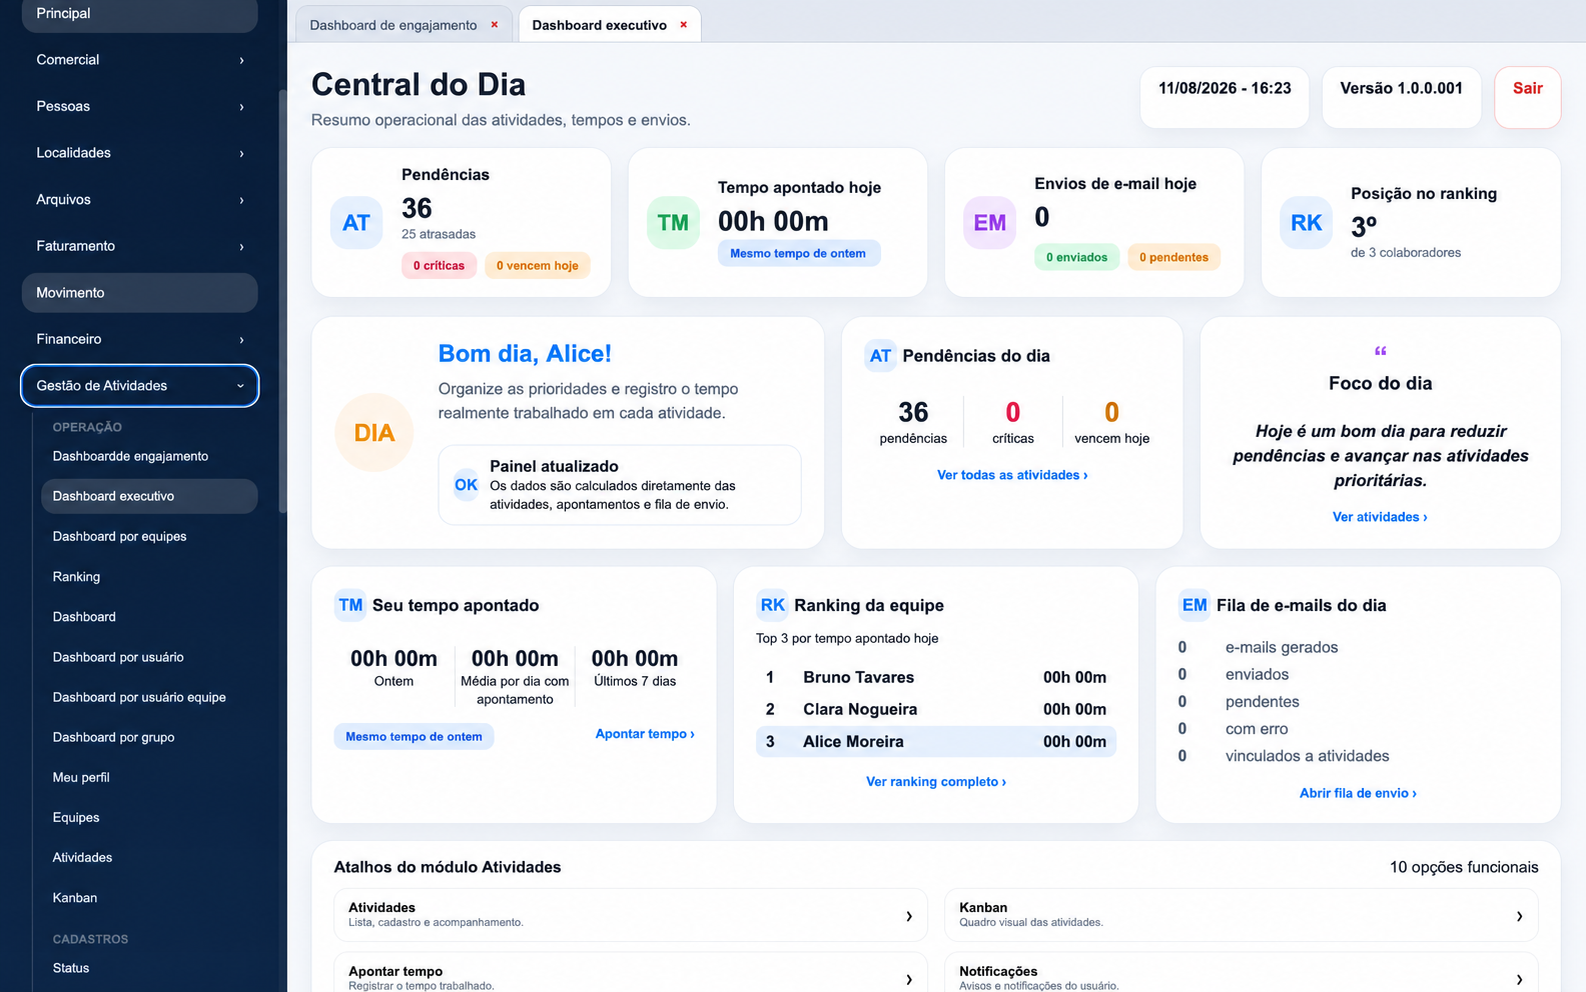1586x992 pixels.
Task: Click the 0 críticas badge
Action: pos(439,266)
